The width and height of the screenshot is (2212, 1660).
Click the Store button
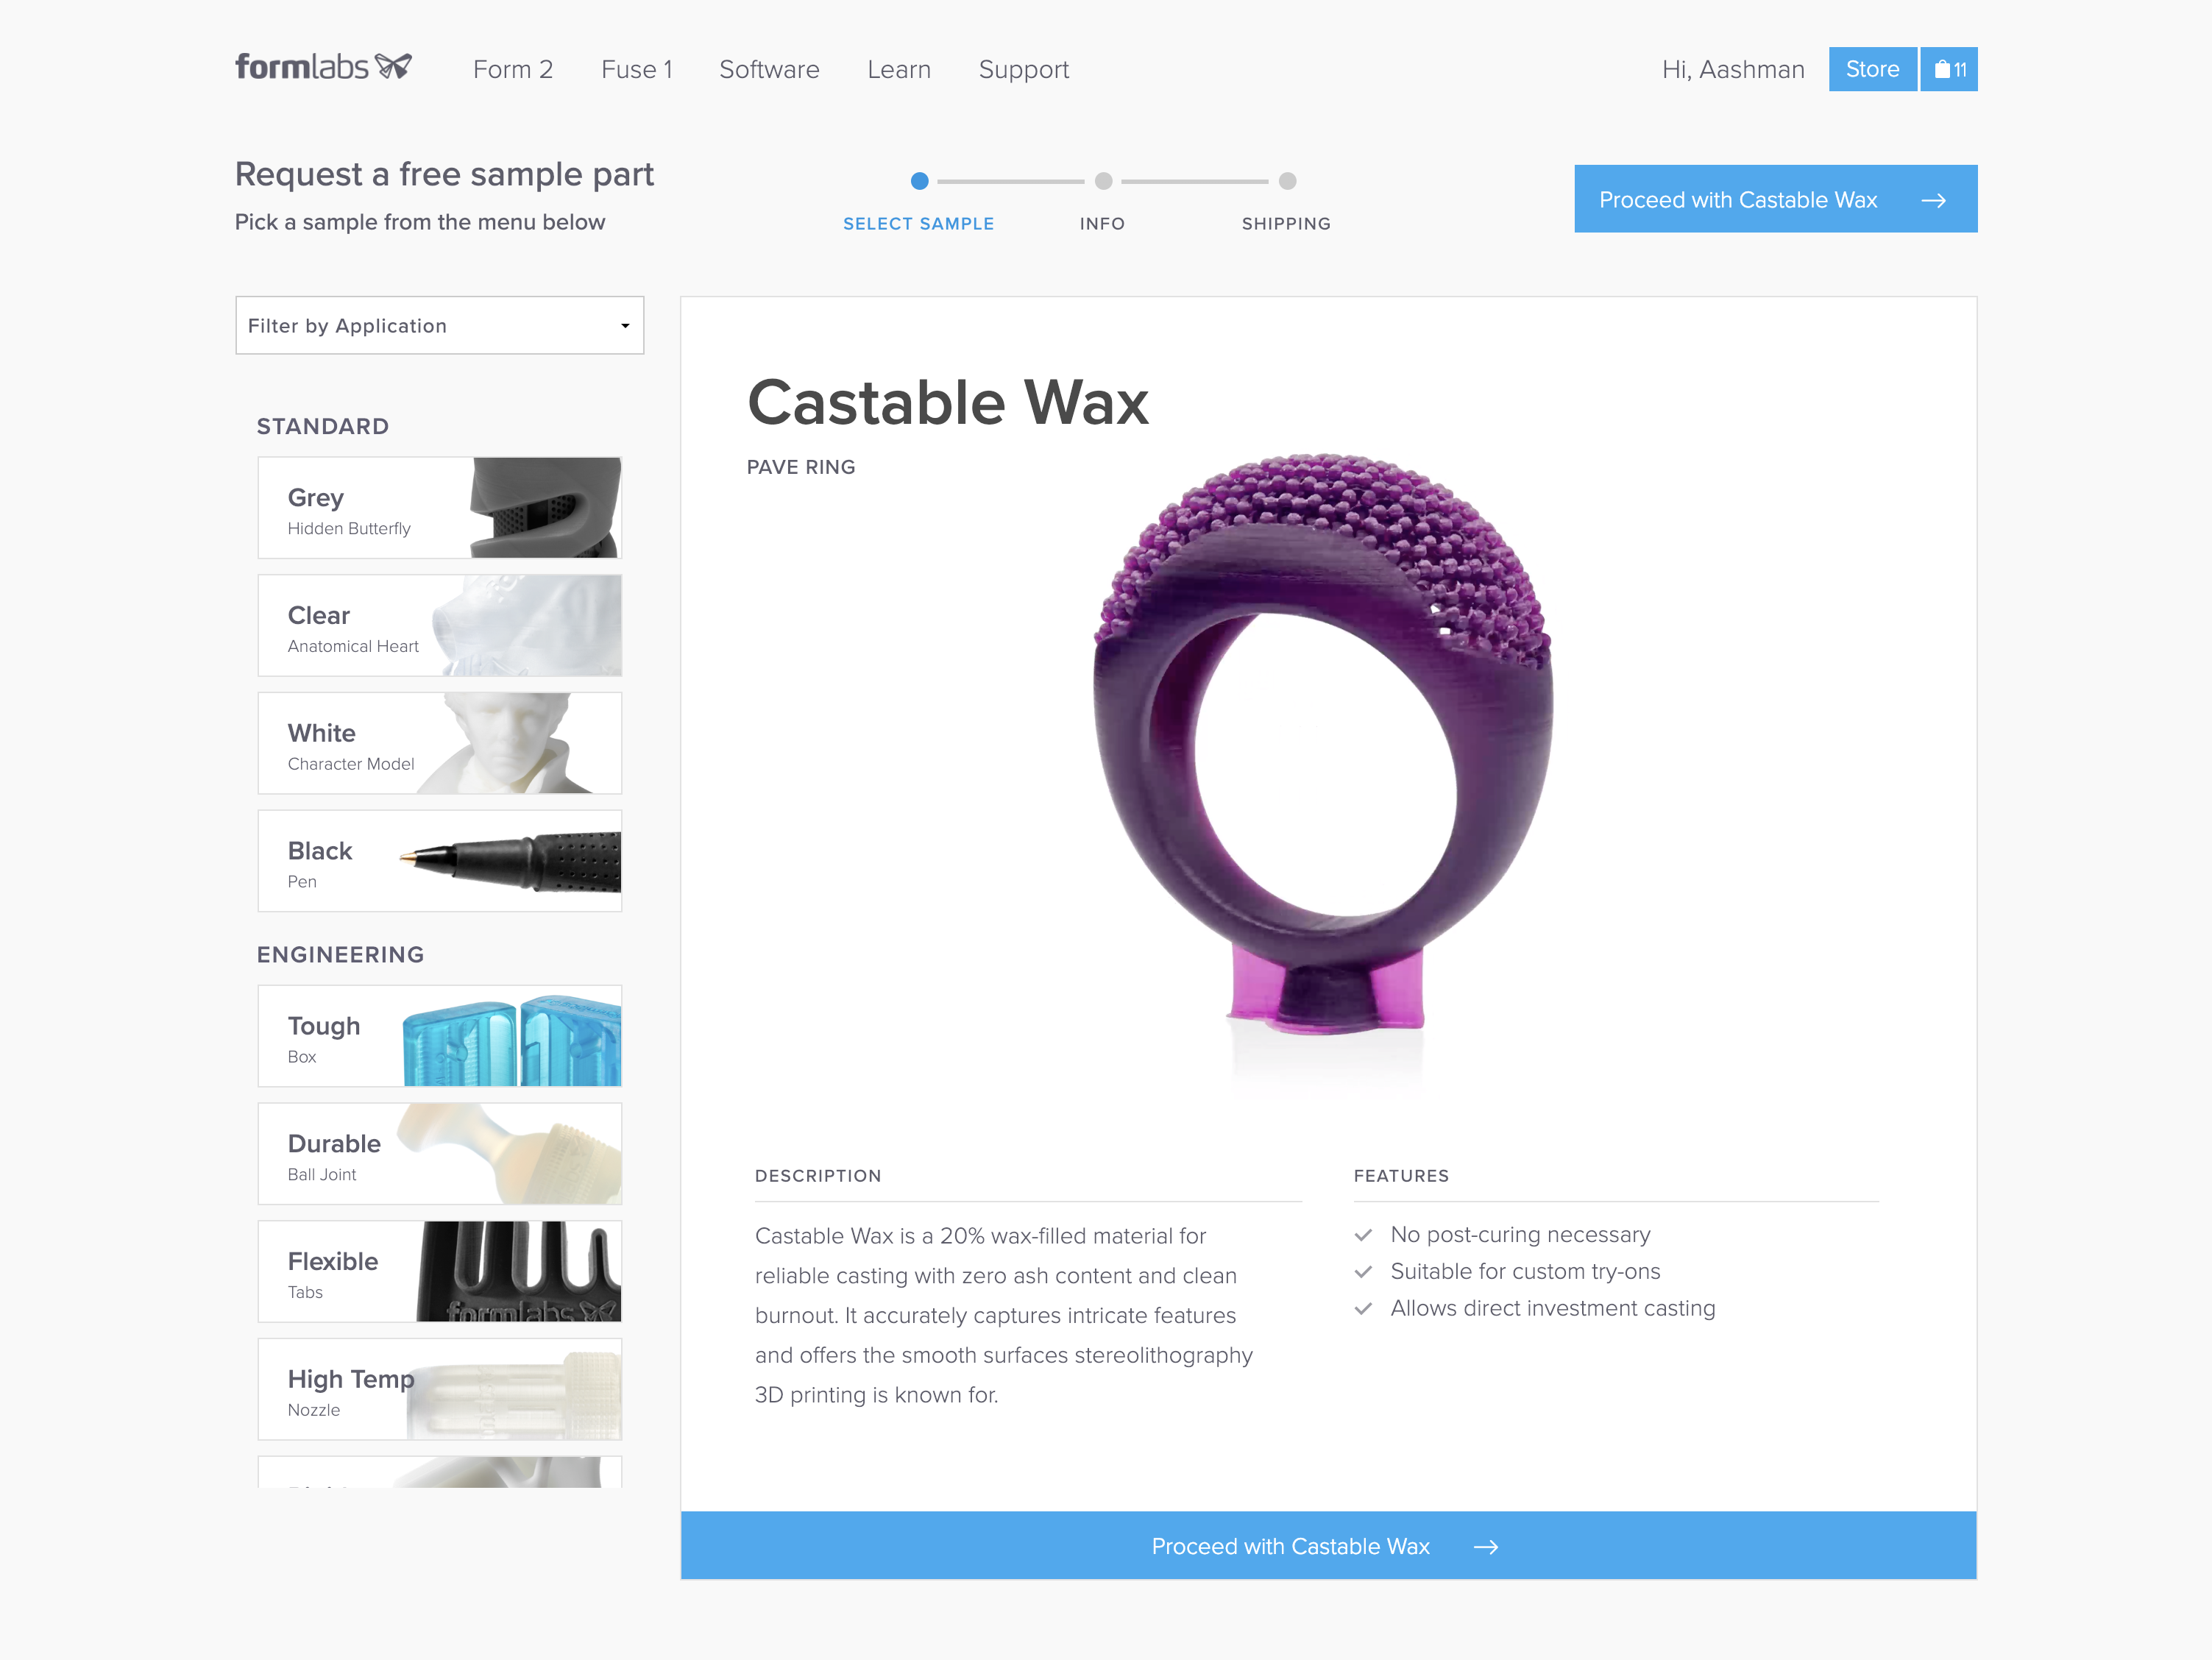coord(1872,69)
